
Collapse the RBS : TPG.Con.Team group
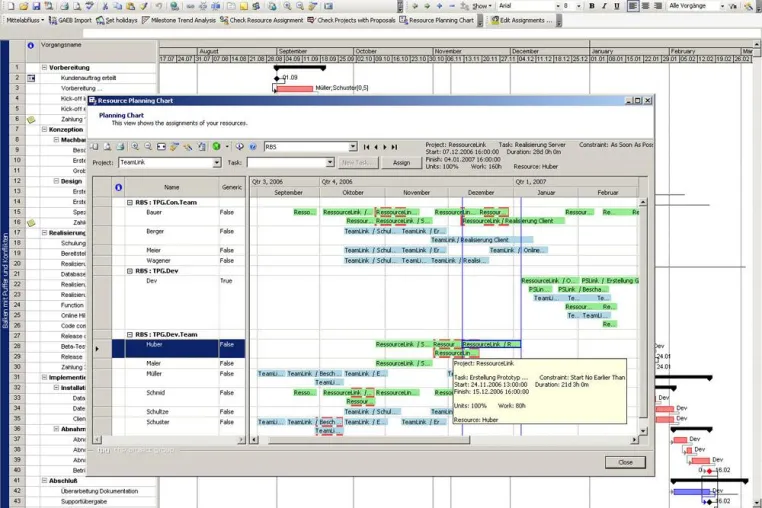[x=130, y=202]
